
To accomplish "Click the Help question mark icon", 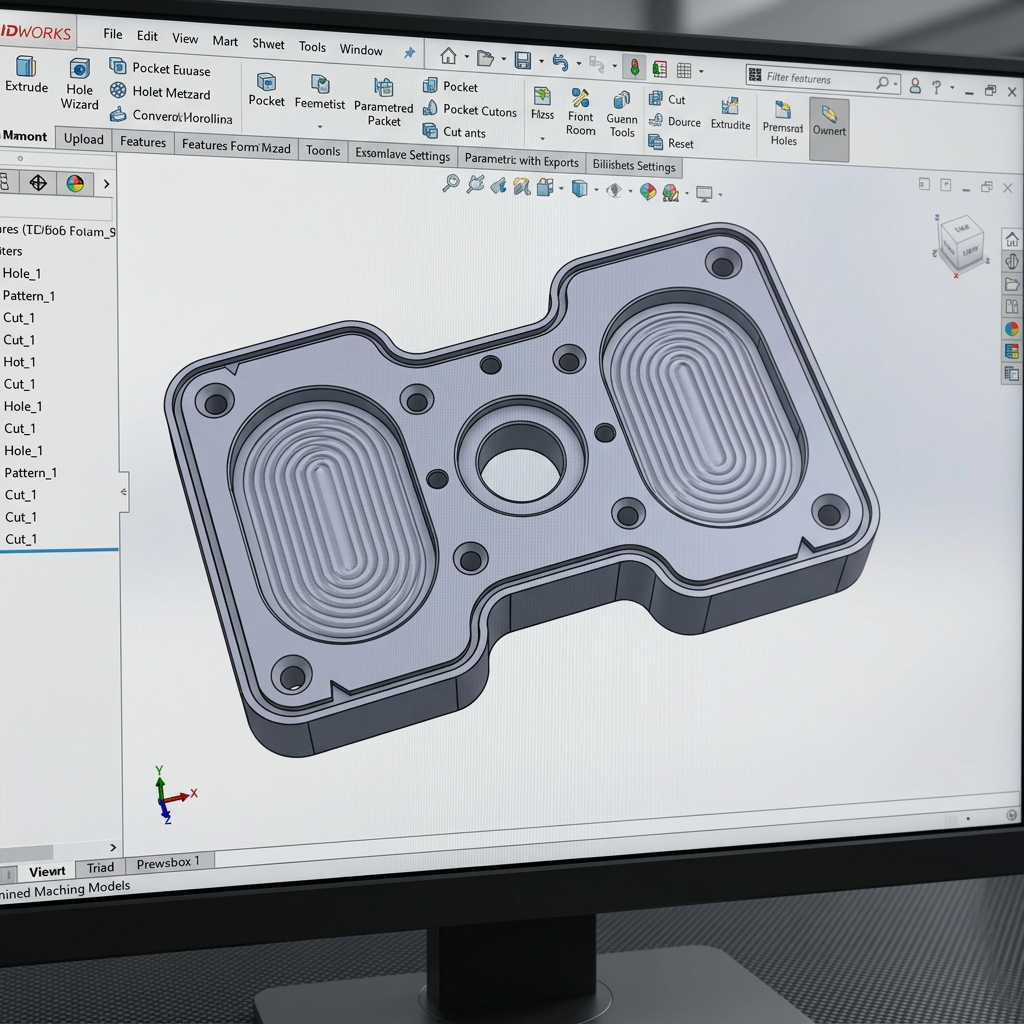I will tap(936, 87).
